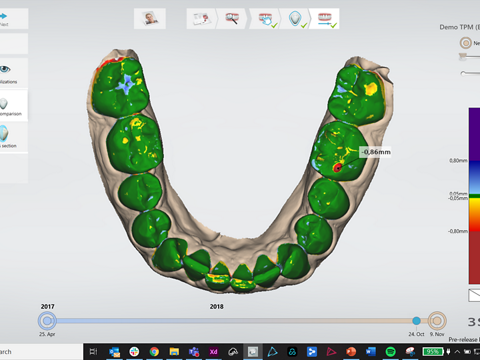Open the single tooth outline step

point(295,19)
